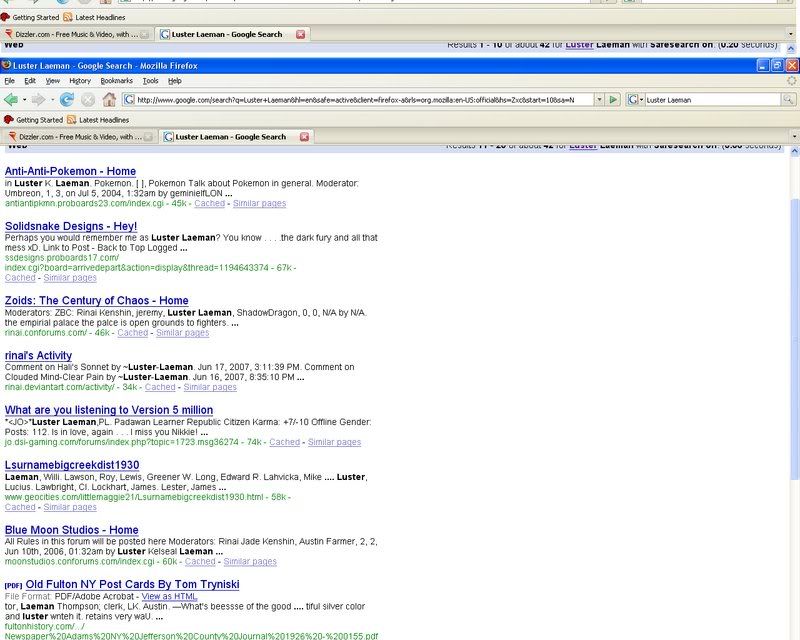Open Old Fulton NY Post Cards PDF result
Viewport: 800px width, 640px height.
pyautogui.click(x=132, y=584)
